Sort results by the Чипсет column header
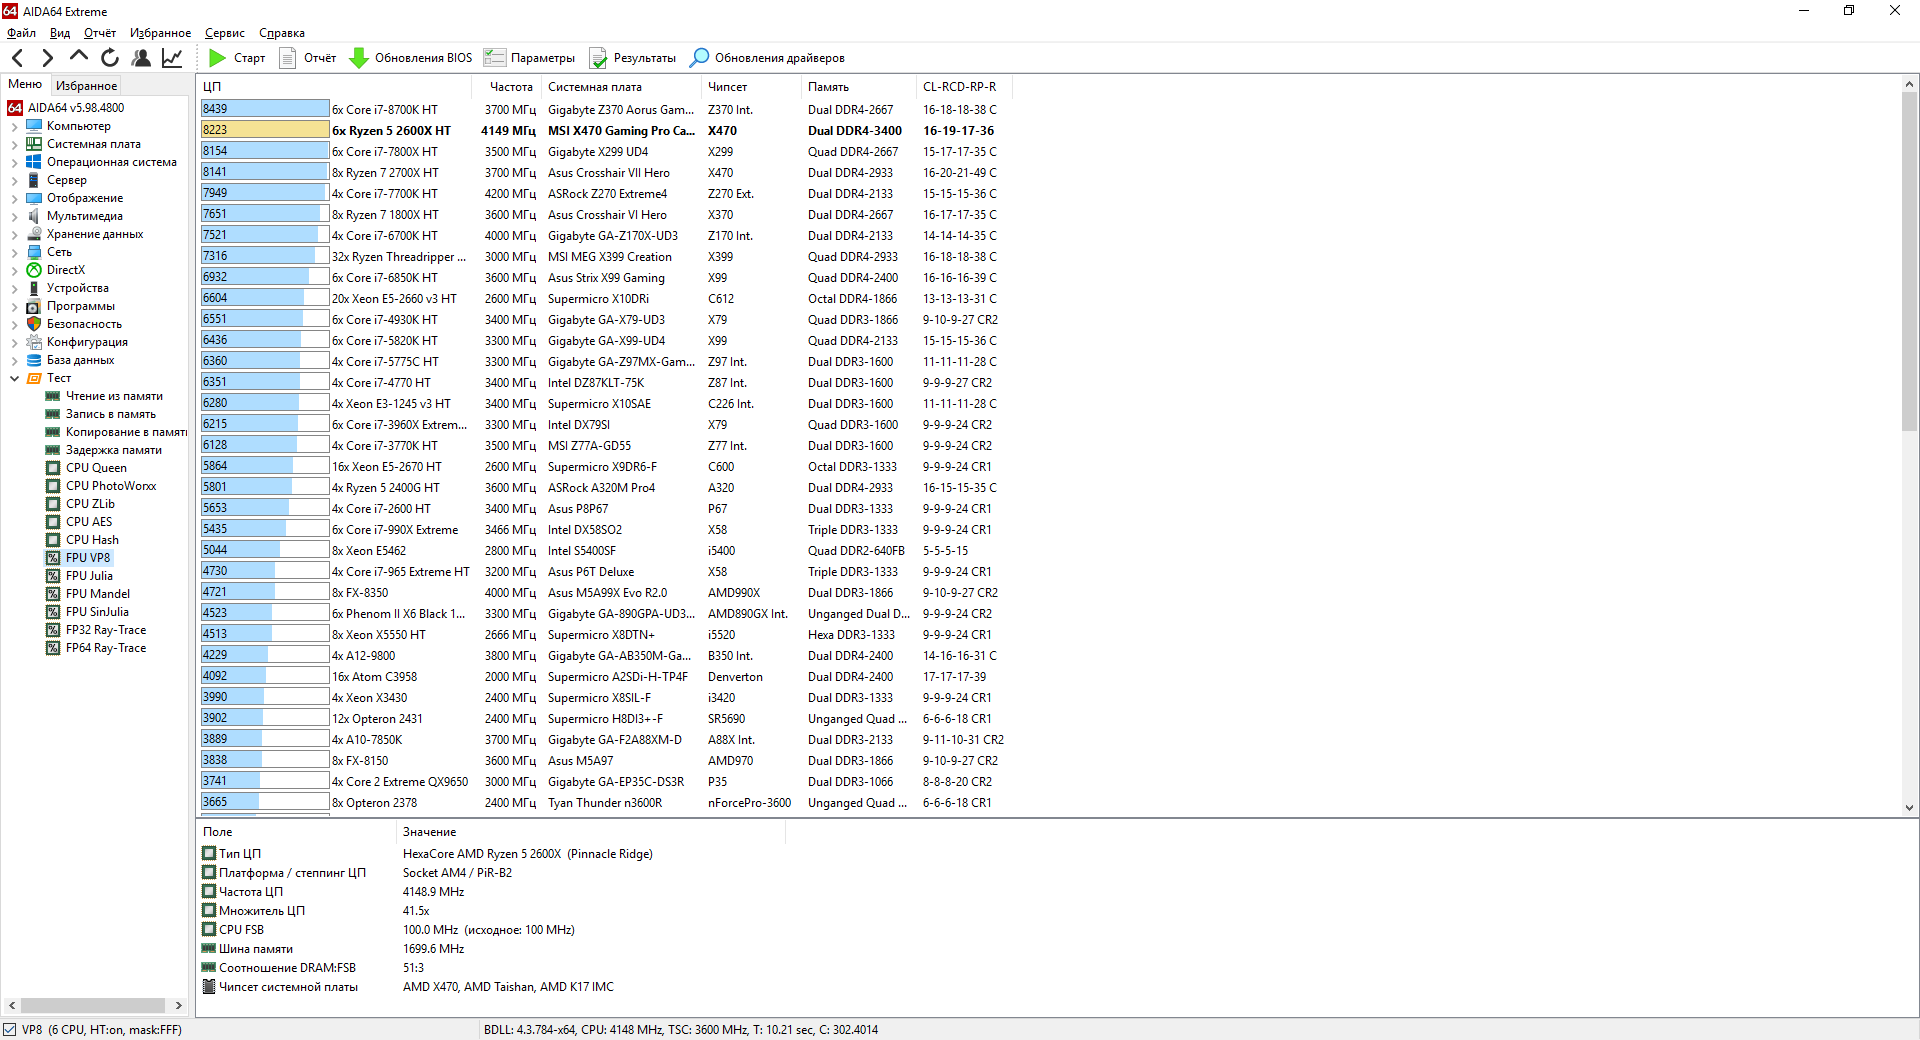 click(751, 87)
